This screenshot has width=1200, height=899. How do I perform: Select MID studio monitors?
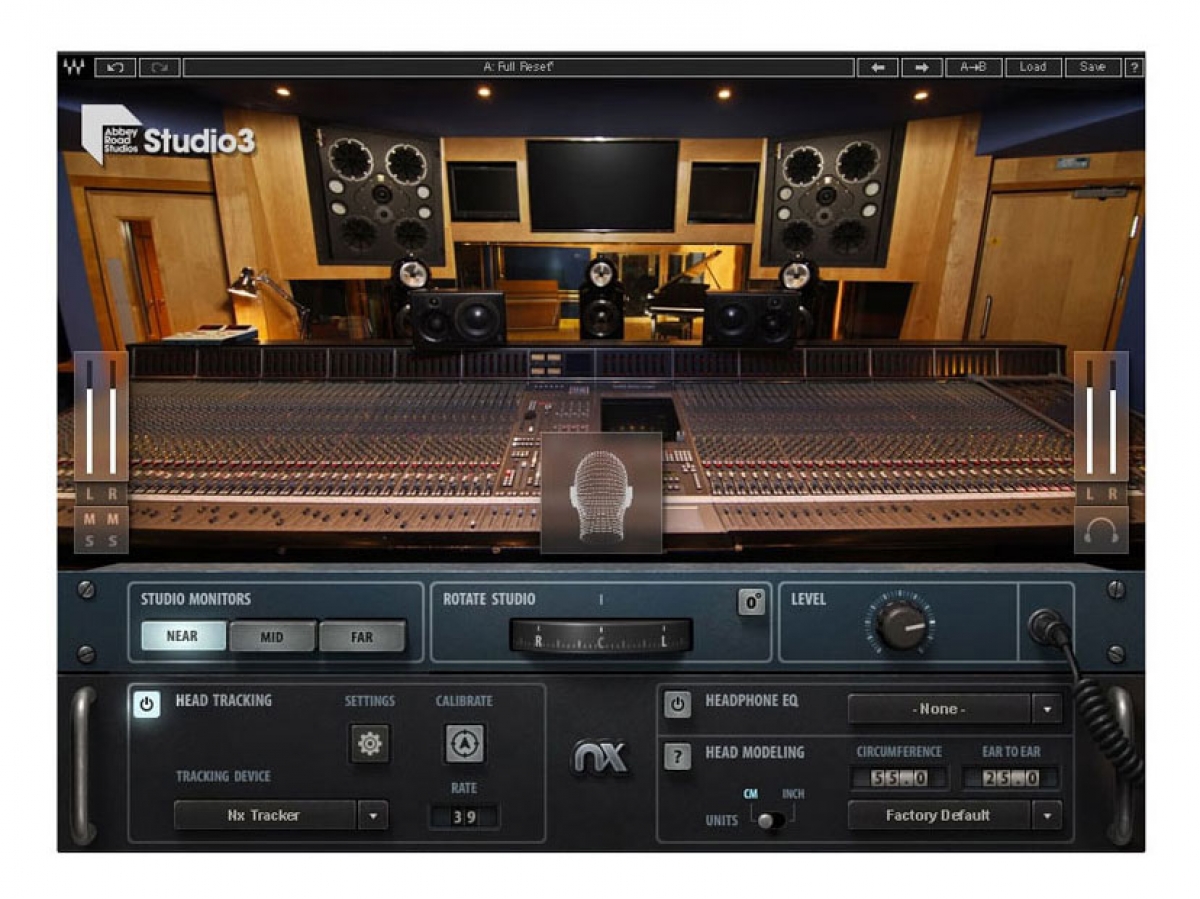(x=272, y=636)
